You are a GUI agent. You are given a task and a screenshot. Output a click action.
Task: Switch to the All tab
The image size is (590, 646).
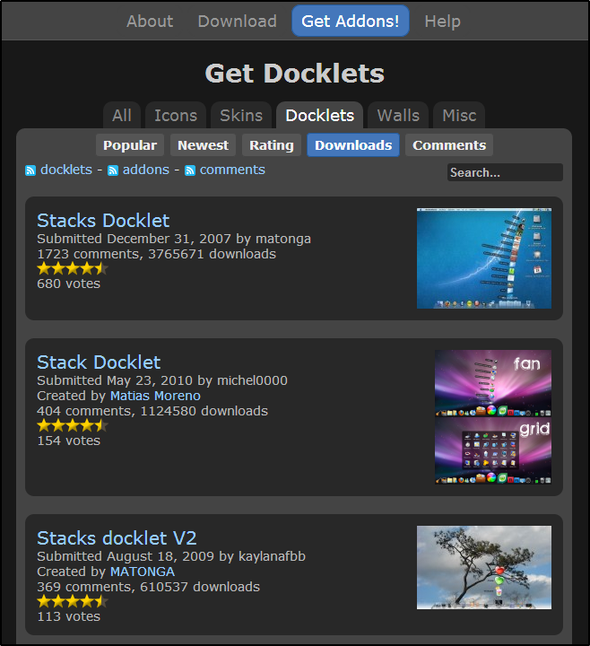pyautogui.click(x=122, y=115)
